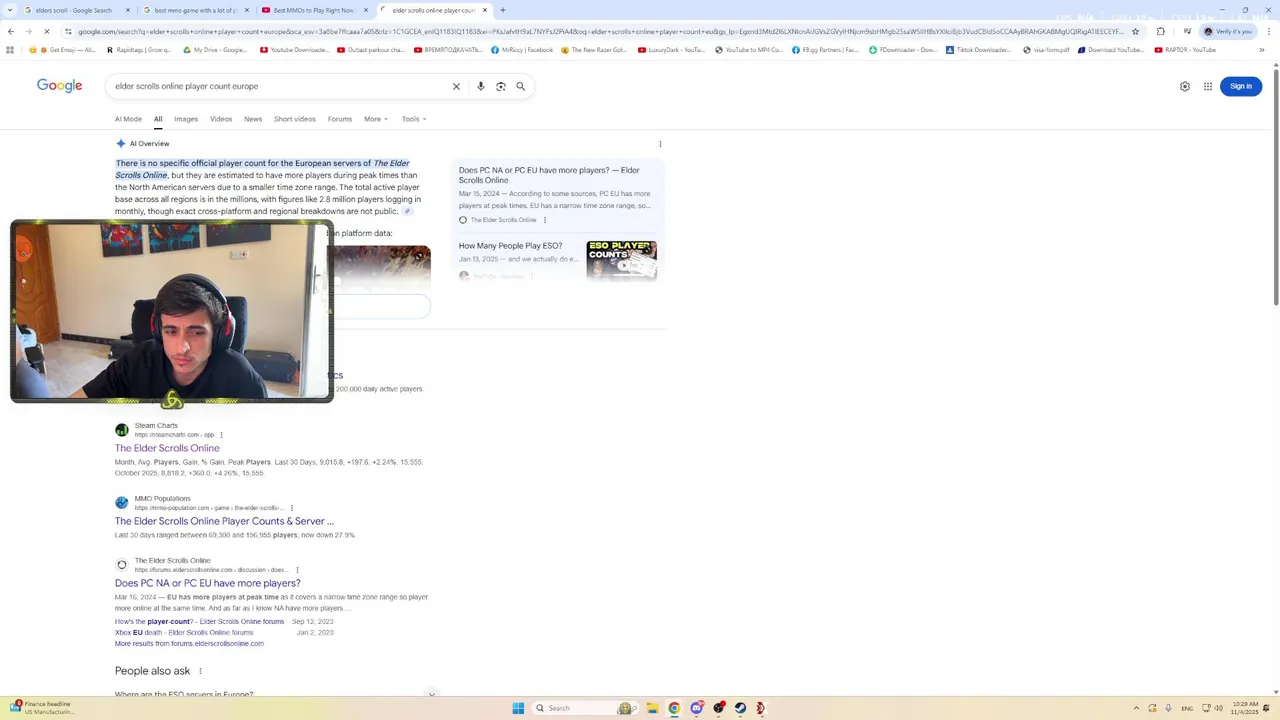Open Discord from the taskbar

tap(696, 708)
